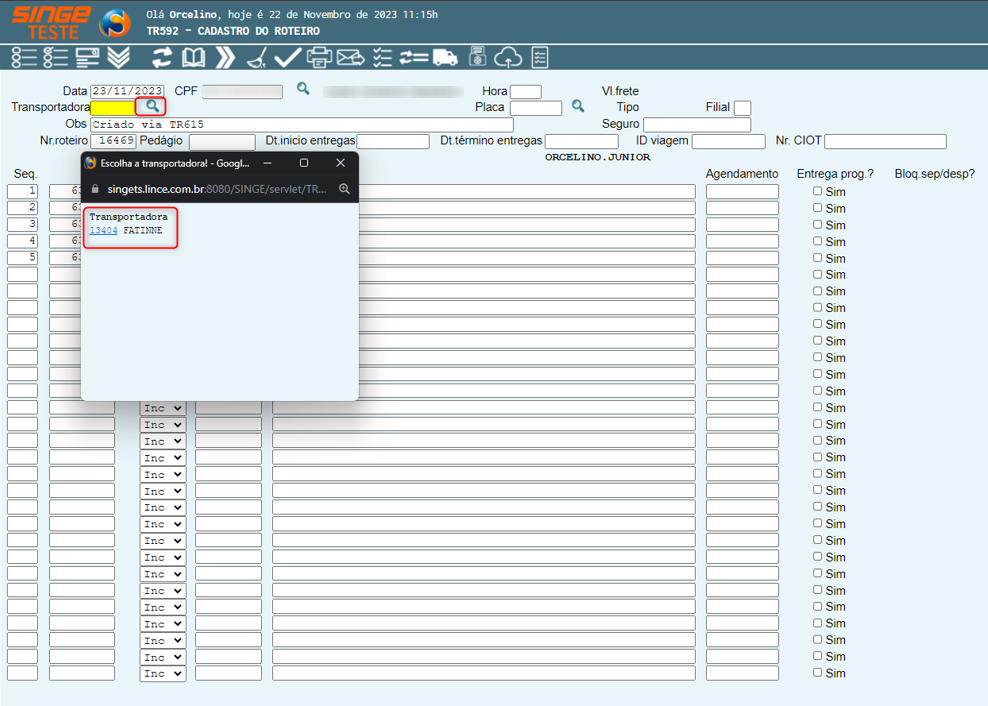The height and width of the screenshot is (706, 988).
Task: Click the lock icon in popup address bar
Action: tap(95, 188)
